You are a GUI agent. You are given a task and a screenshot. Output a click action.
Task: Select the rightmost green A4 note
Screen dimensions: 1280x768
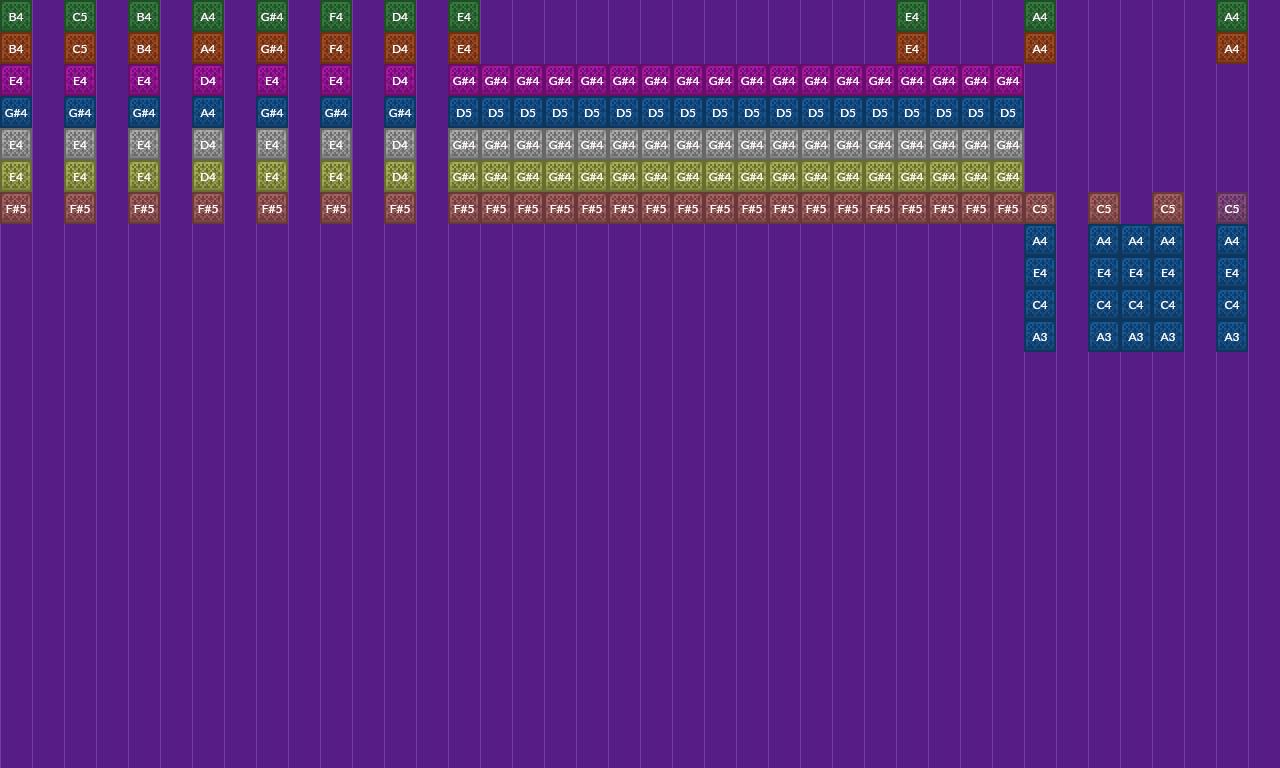[x=1232, y=16]
